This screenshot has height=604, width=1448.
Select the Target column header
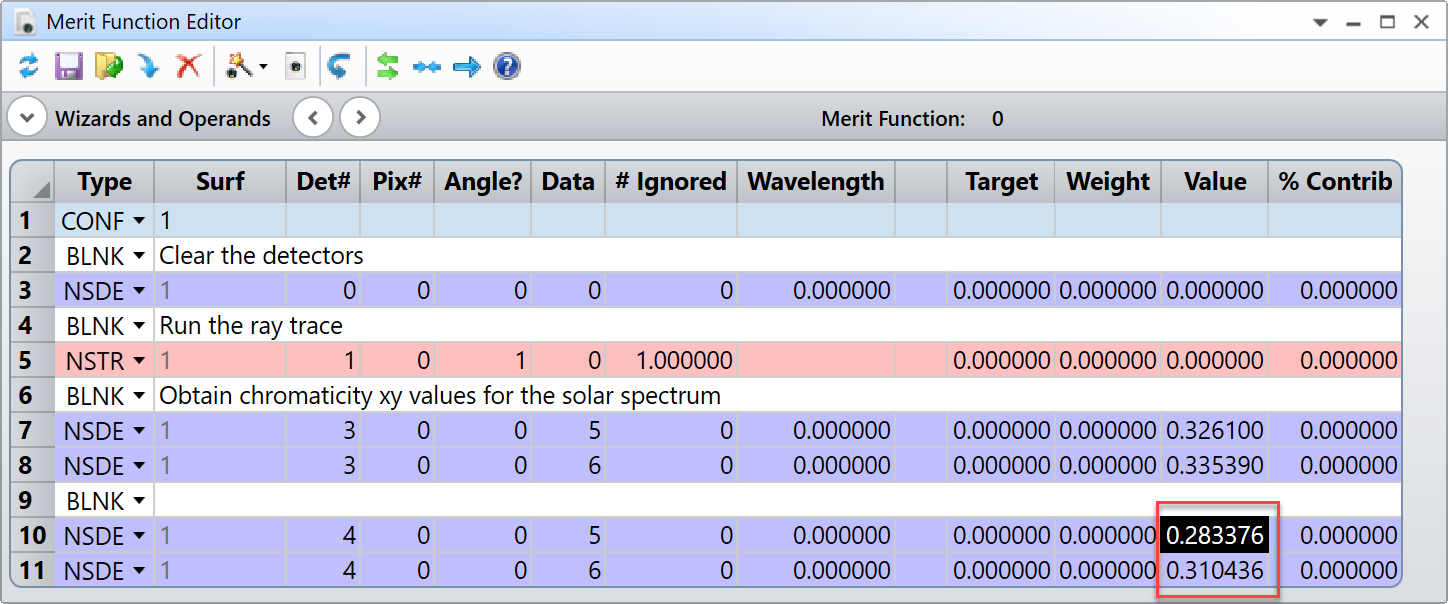click(1001, 181)
